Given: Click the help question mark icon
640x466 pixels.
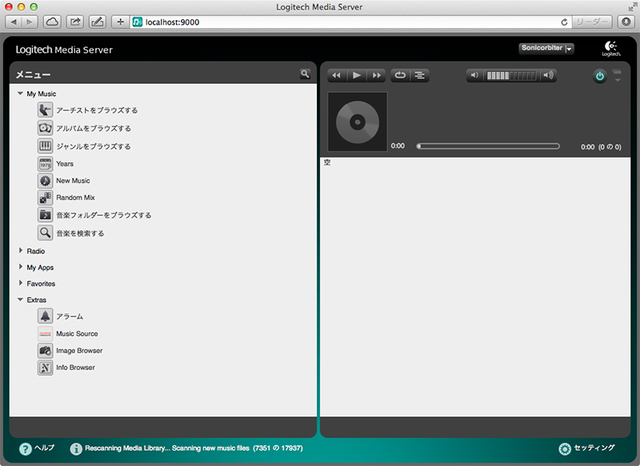Looking at the screenshot, I should click(x=25, y=448).
